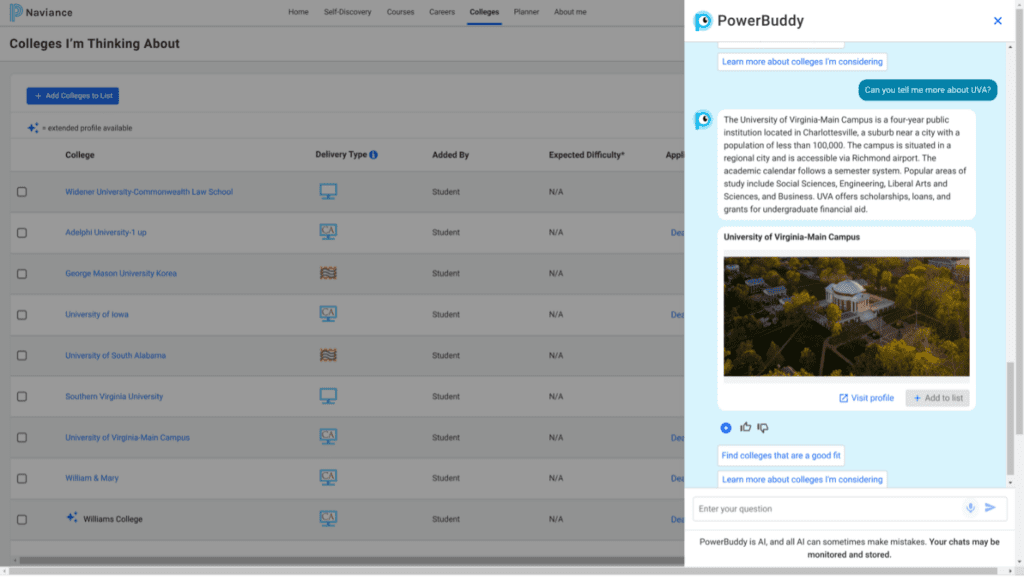Open University of Iowa link

97,315
